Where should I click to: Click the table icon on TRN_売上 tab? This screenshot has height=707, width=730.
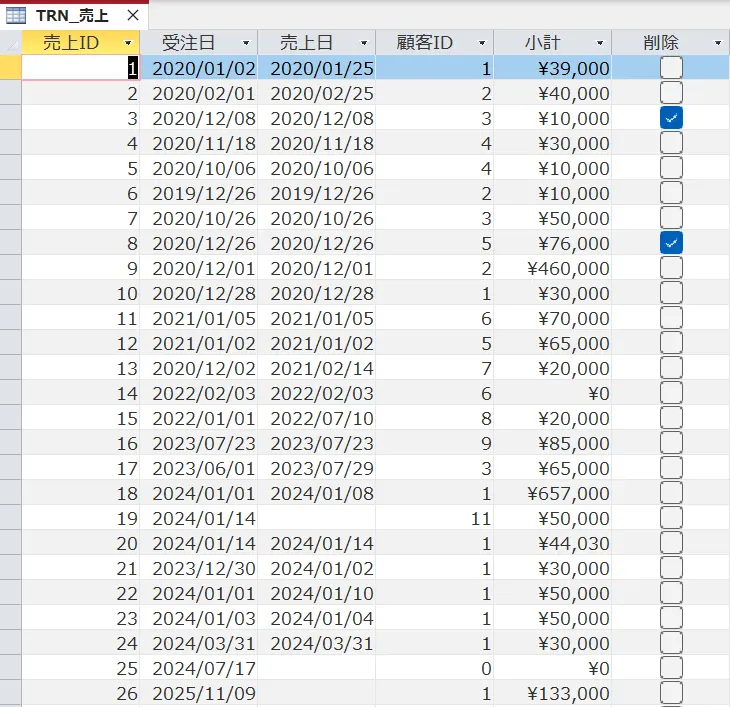point(16,16)
